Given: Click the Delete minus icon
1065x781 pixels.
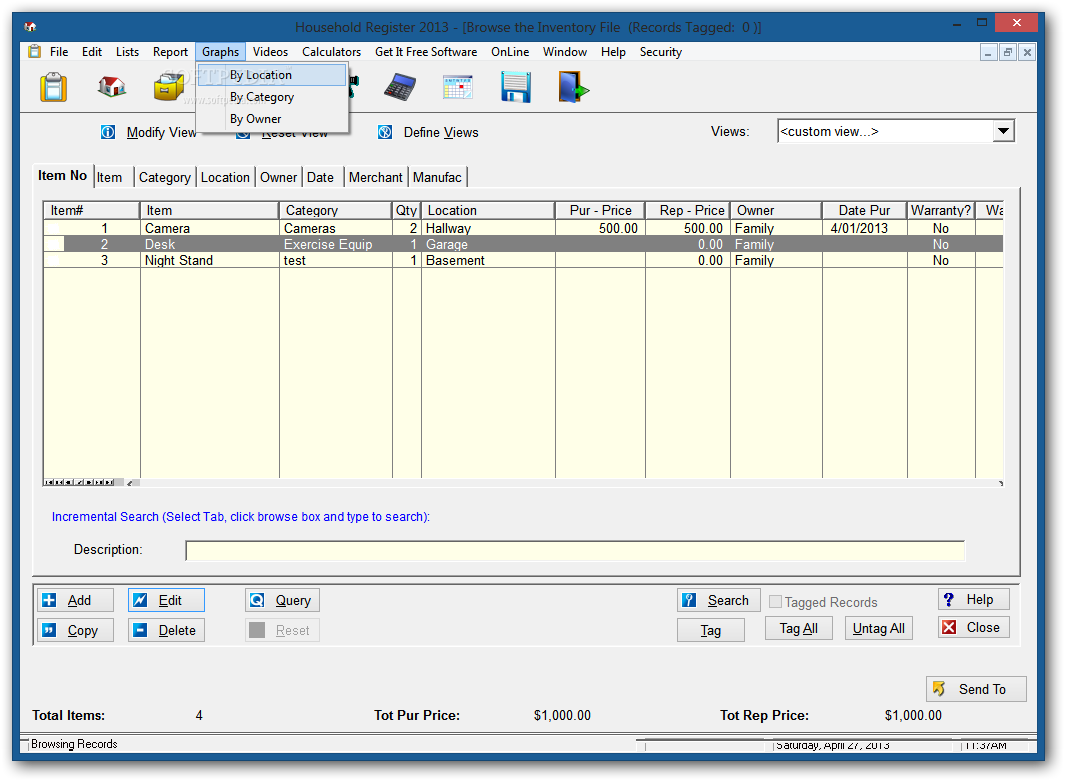Looking at the screenshot, I should pos(140,630).
